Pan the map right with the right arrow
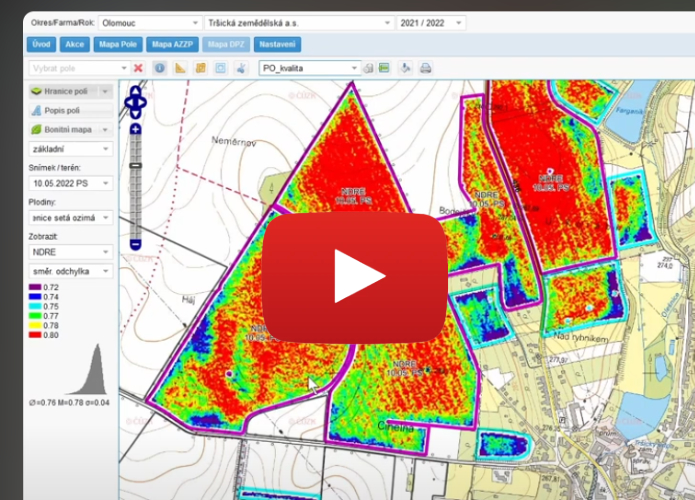 (143, 103)
